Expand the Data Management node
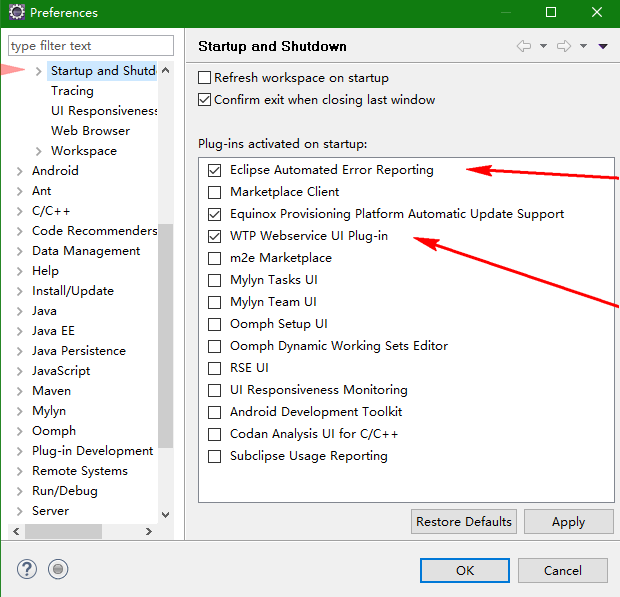Image resolution: width=620 pixels, height=597 pixels. [x=19, y=251]
